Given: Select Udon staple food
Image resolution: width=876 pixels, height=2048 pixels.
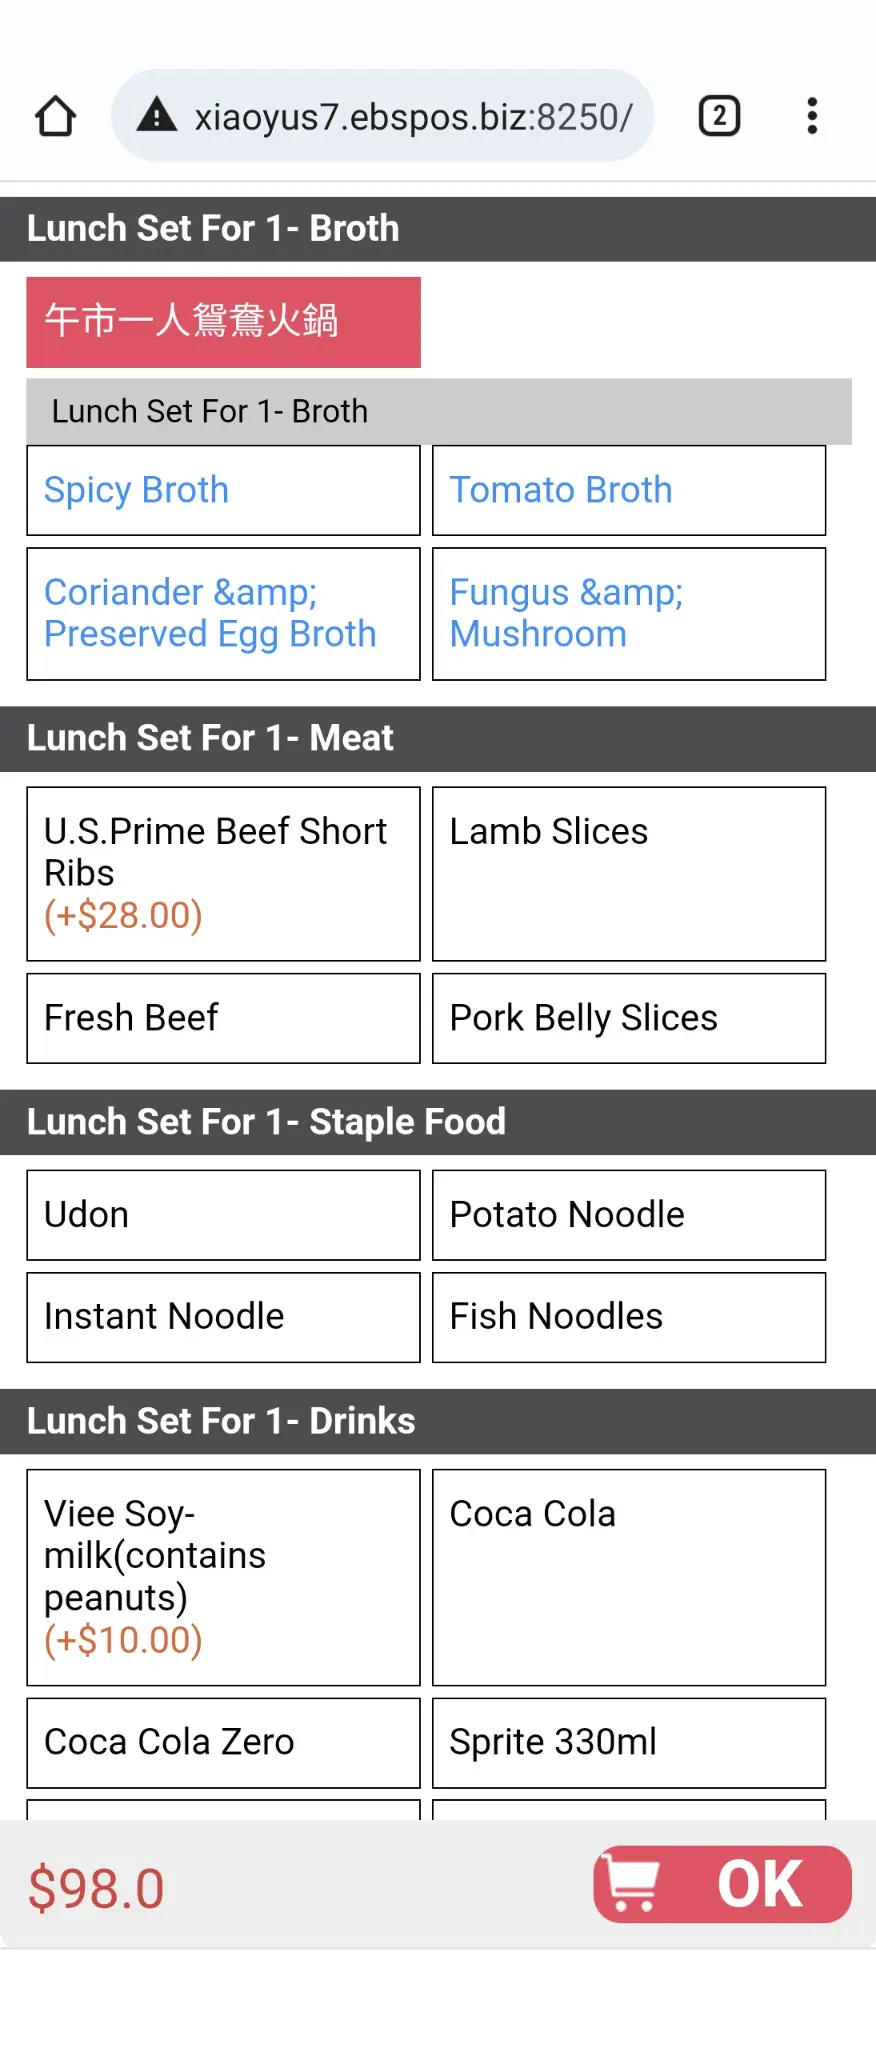Looking at the screenshot, I should (223, 1215).
